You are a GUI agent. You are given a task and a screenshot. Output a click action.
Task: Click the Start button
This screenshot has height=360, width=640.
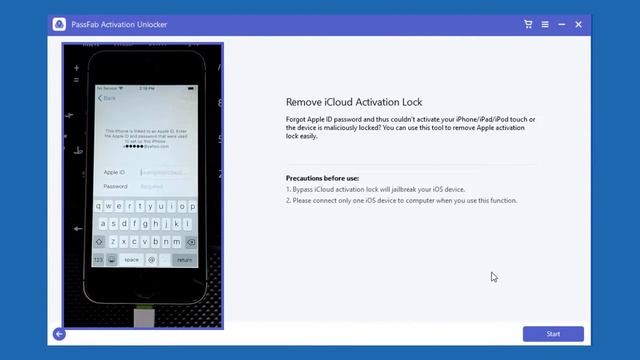553,334
